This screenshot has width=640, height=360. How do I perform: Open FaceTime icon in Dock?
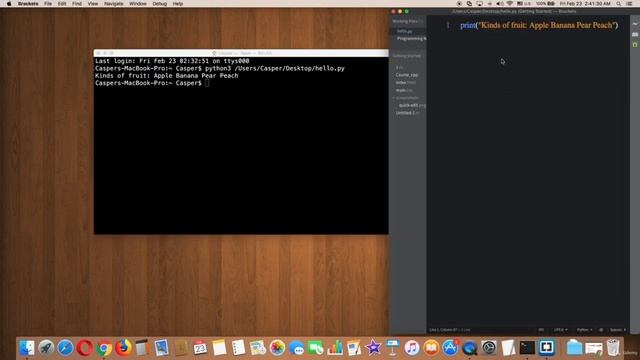pyautogui.click(x=316, y=348)
